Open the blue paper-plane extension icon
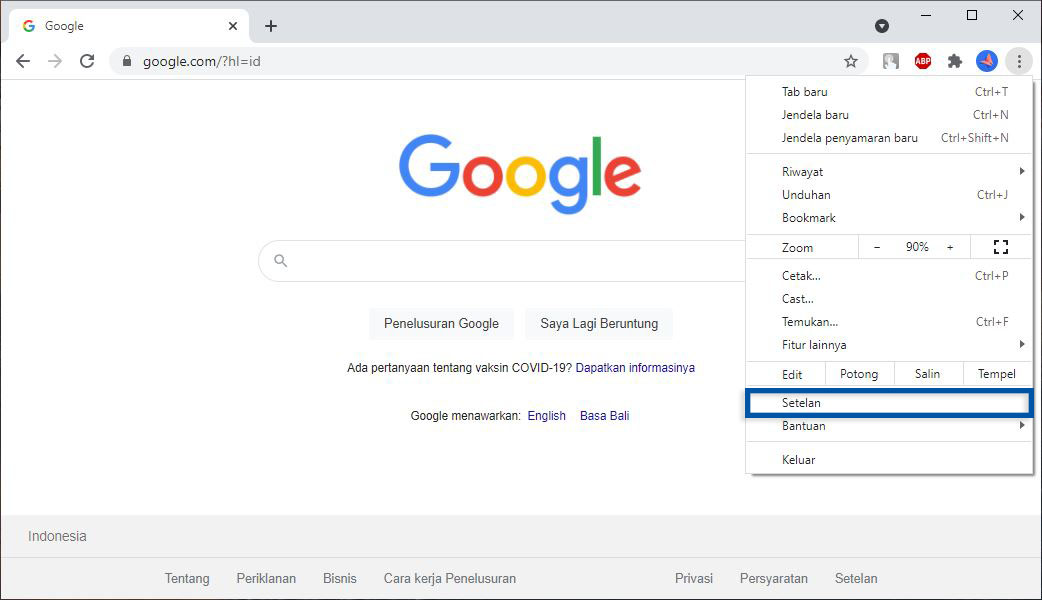Image resolution: width=1042 pixels, height=600 pixels. click(x=987, y=61)
